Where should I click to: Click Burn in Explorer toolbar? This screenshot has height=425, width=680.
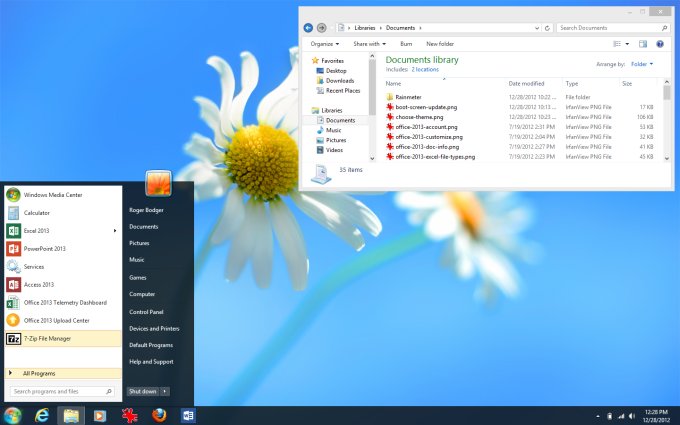click(406, 44)
